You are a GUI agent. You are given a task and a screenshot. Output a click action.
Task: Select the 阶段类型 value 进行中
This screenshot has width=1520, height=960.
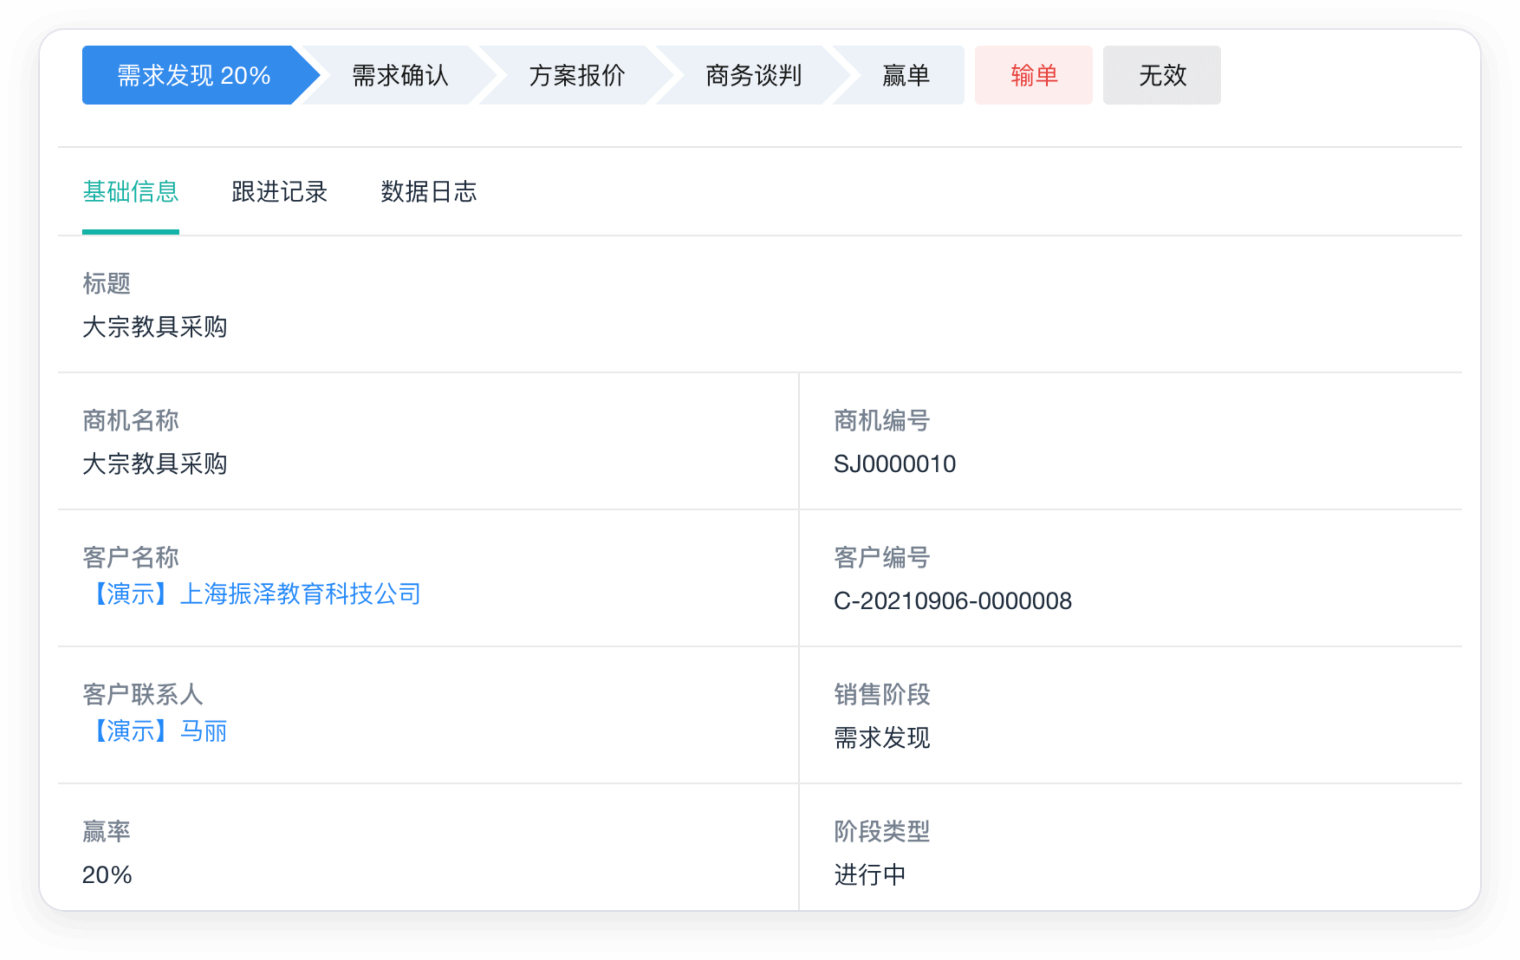tap(870, 875)
